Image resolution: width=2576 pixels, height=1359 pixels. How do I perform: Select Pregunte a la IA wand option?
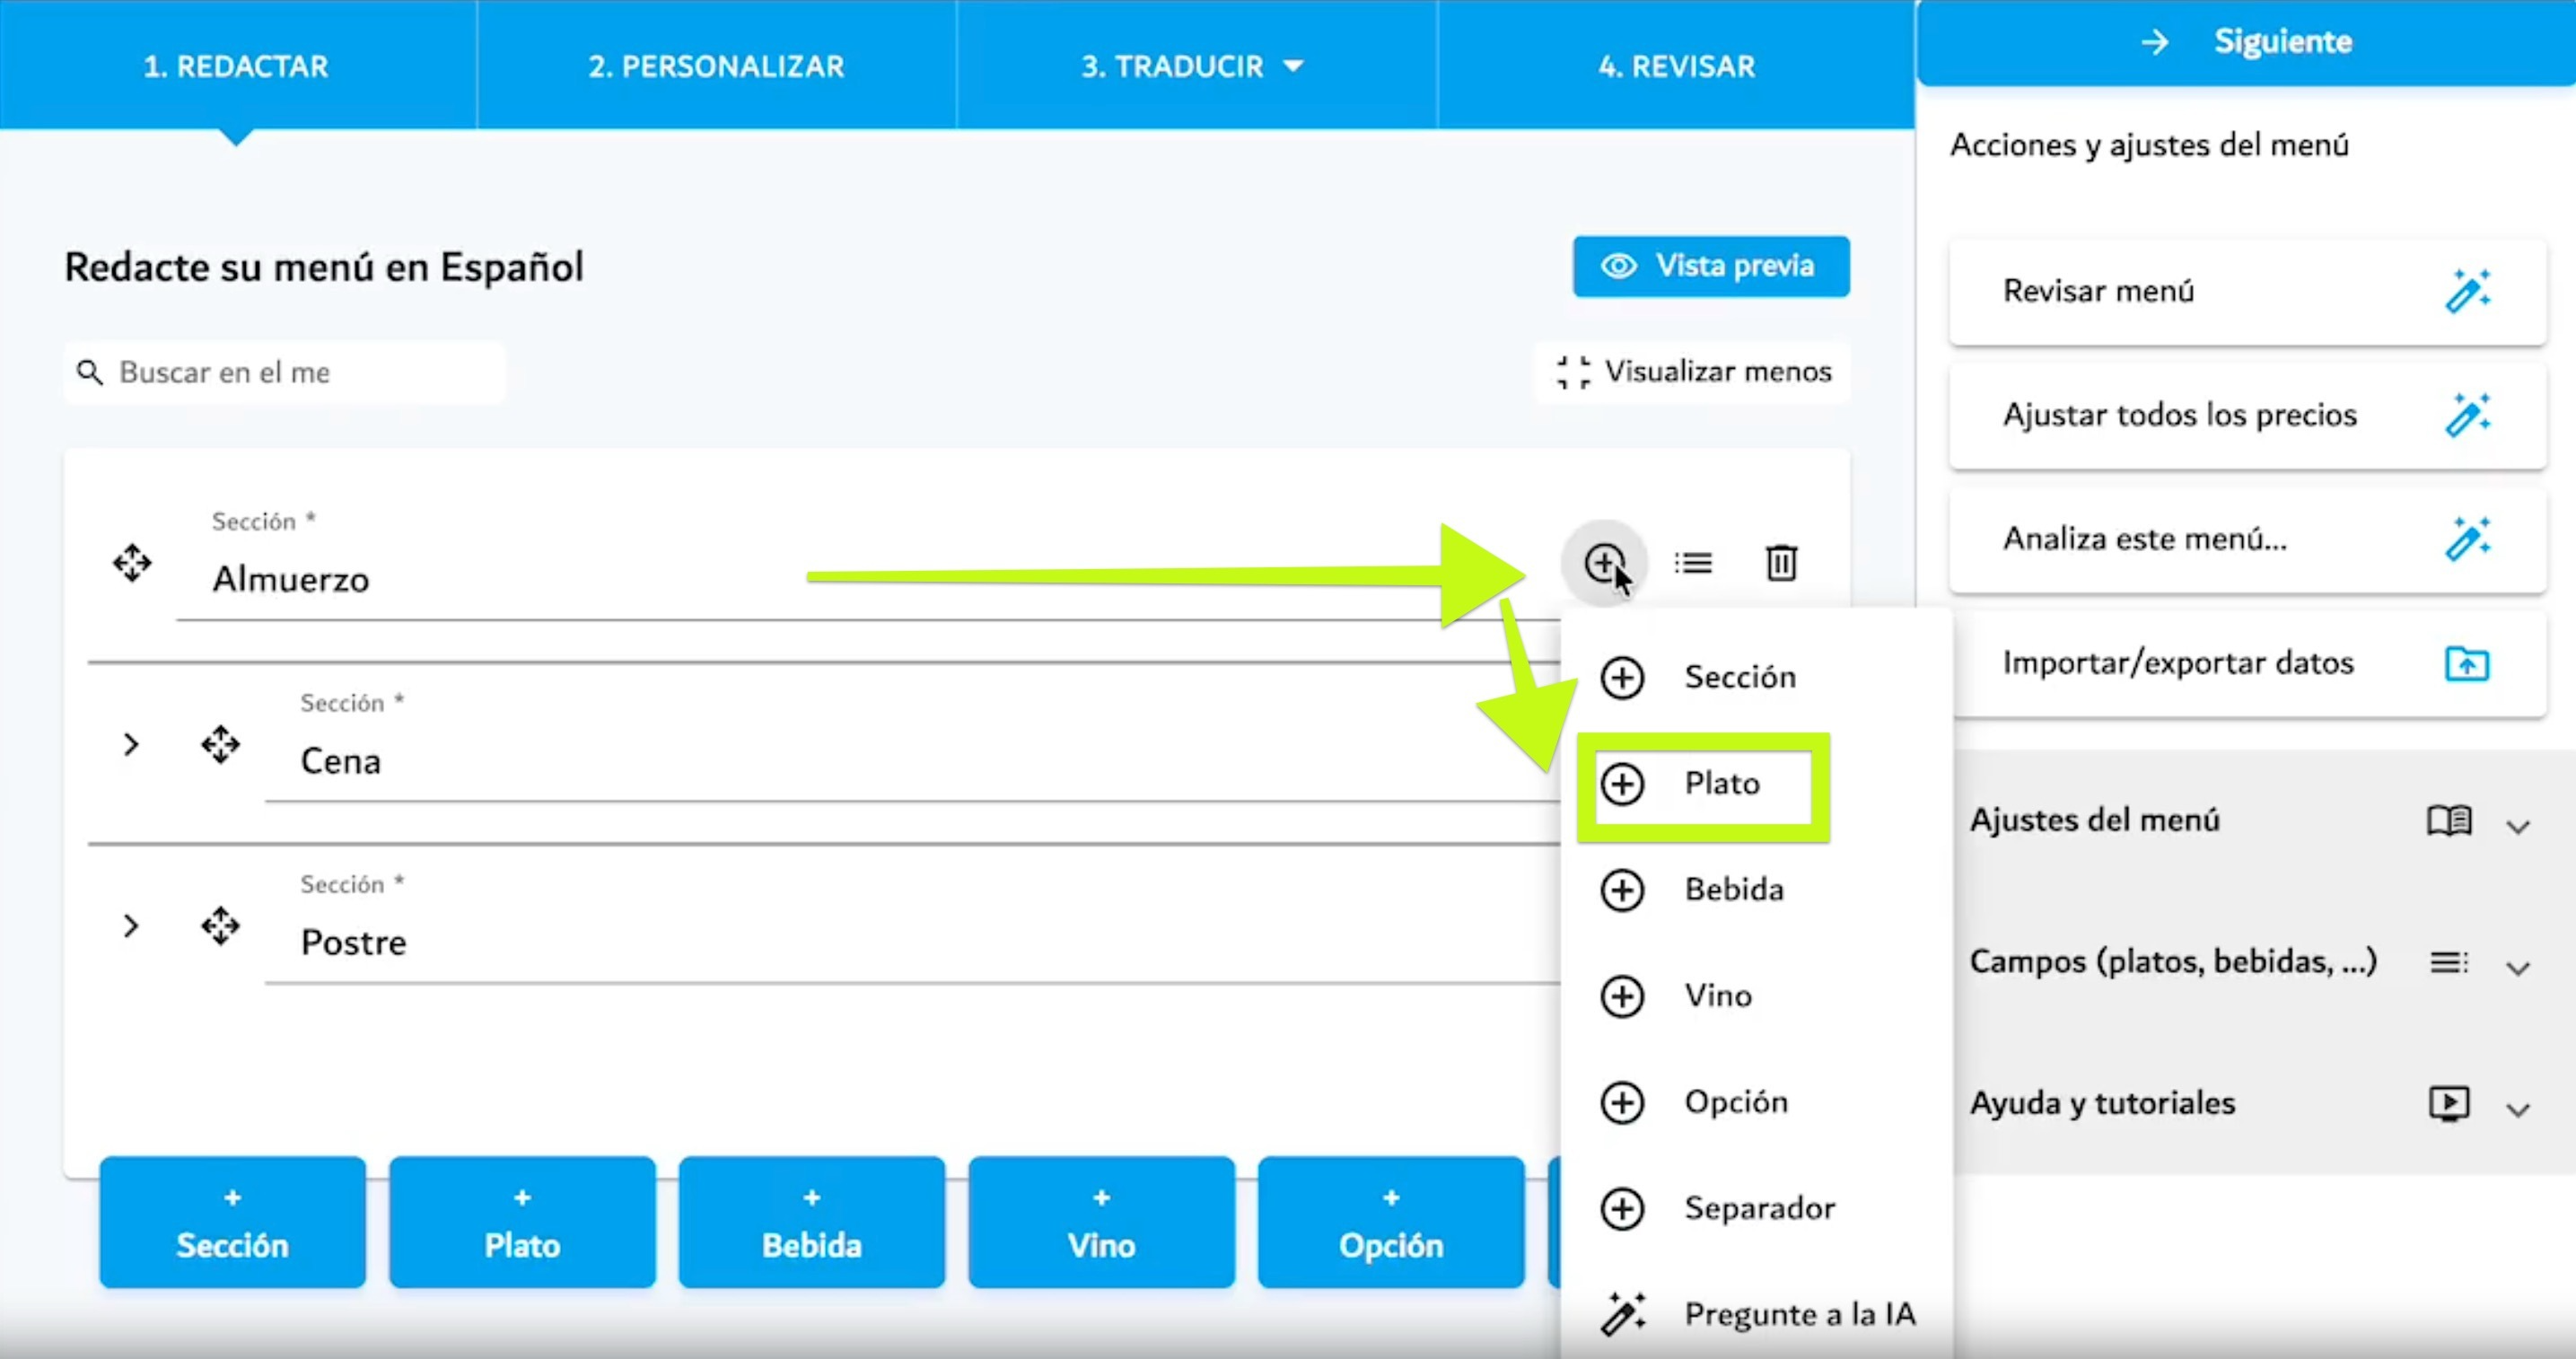pyautogui.click(x=1757, y=1313)
